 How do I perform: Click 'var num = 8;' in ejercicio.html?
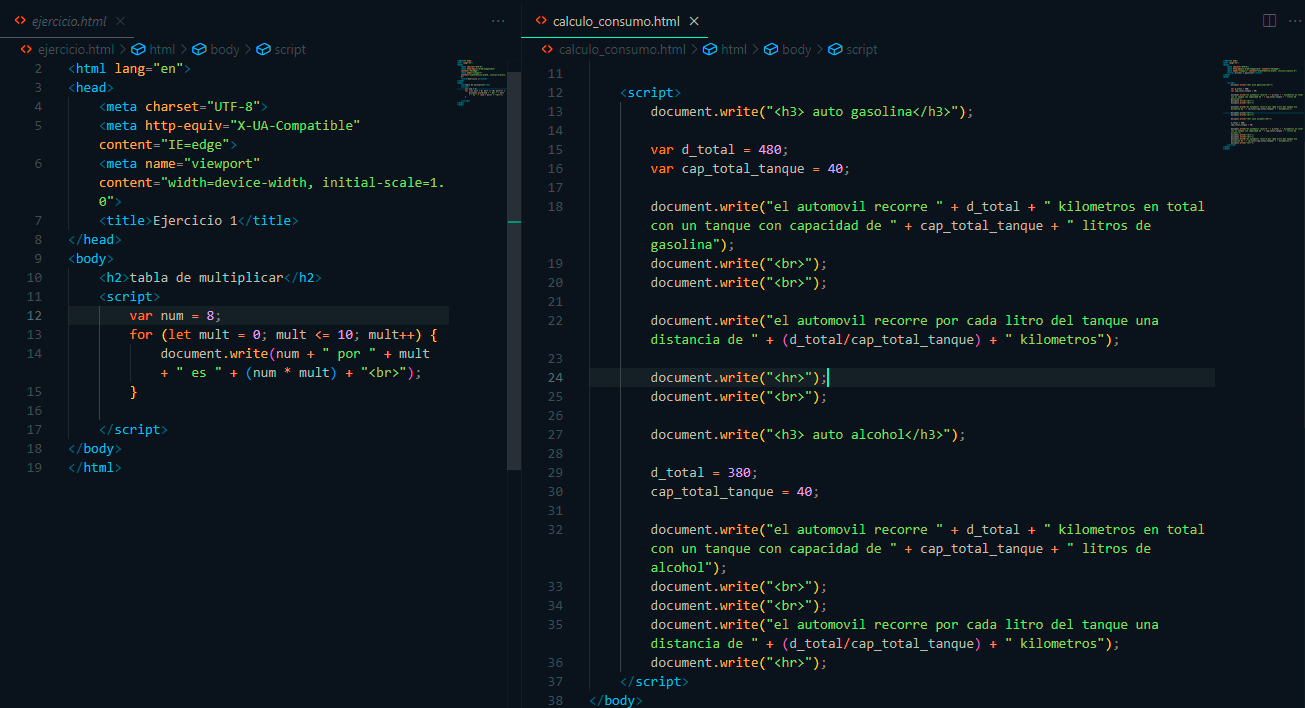click(x=174, y=315)
